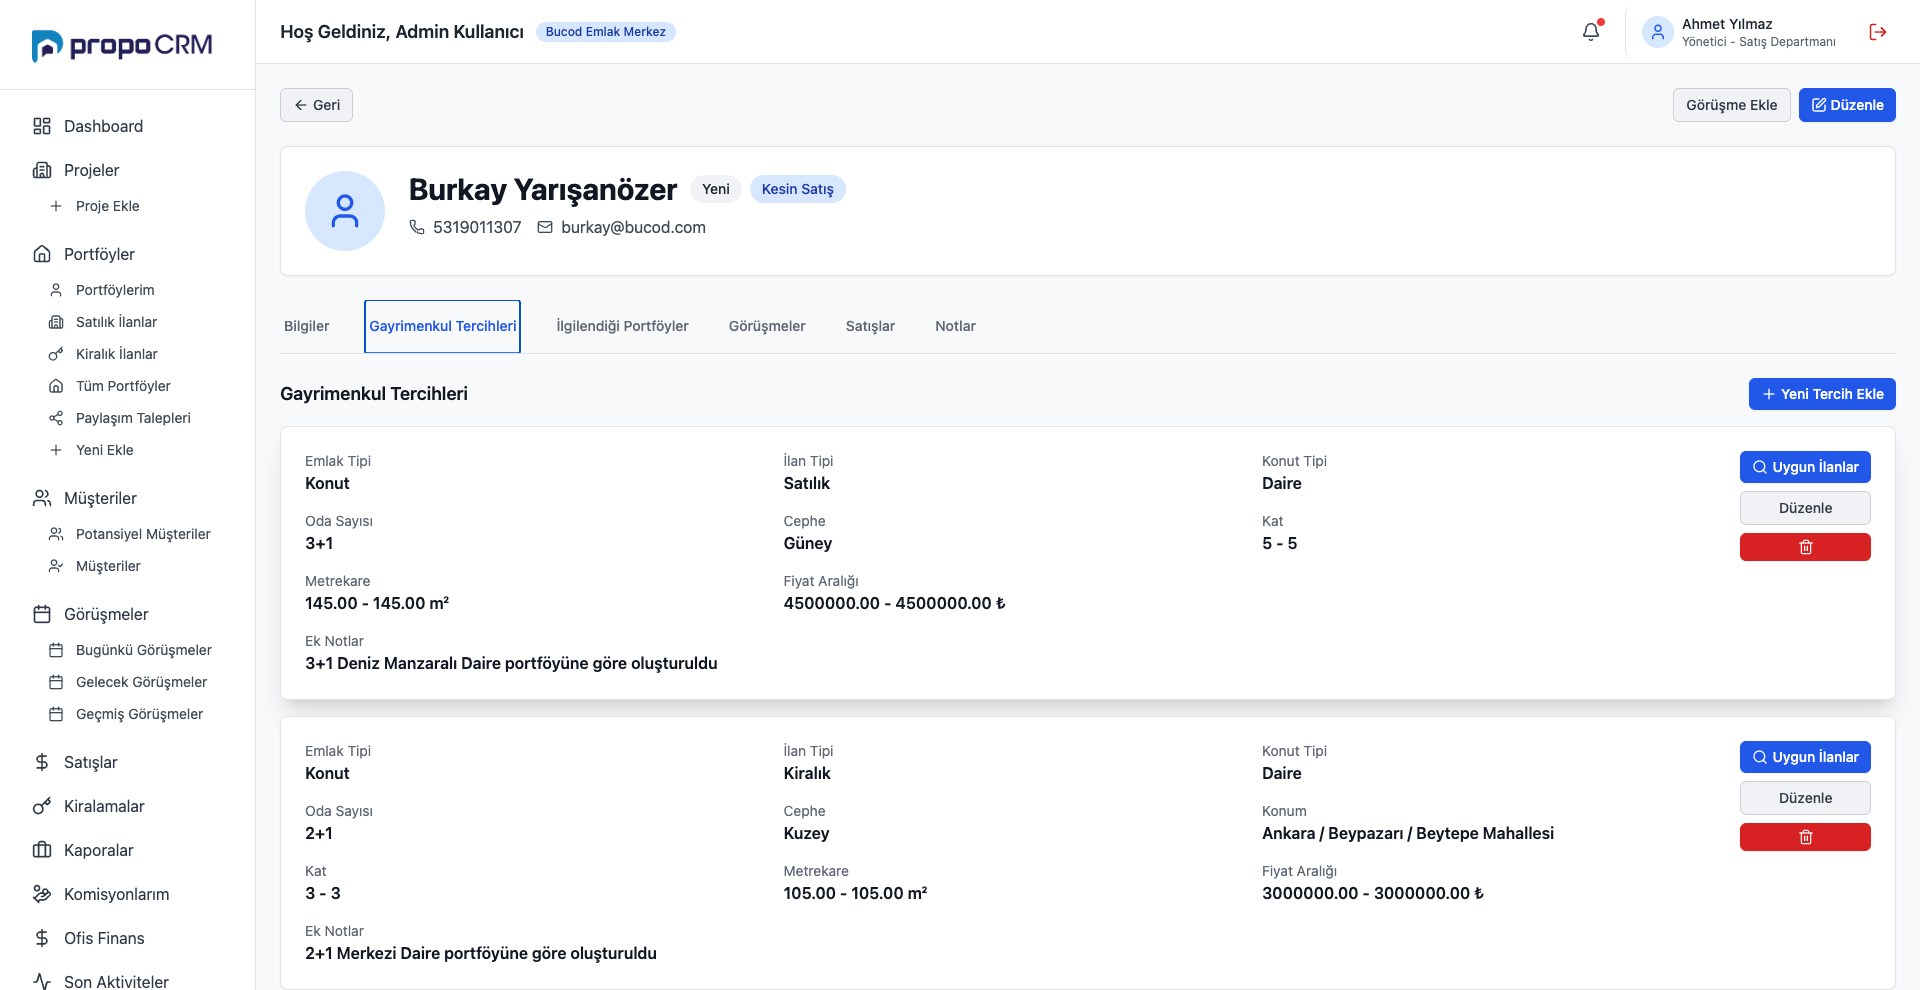
Task: Show Uygun İlanlar for Kiralık preference
Action: (x=1805, y=757)
